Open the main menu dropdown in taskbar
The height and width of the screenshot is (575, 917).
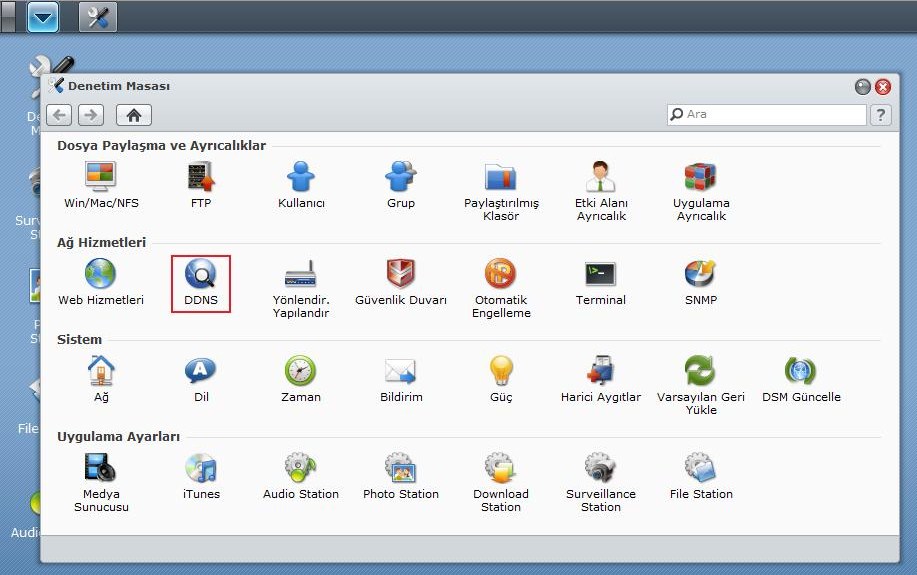coord(43,17)
